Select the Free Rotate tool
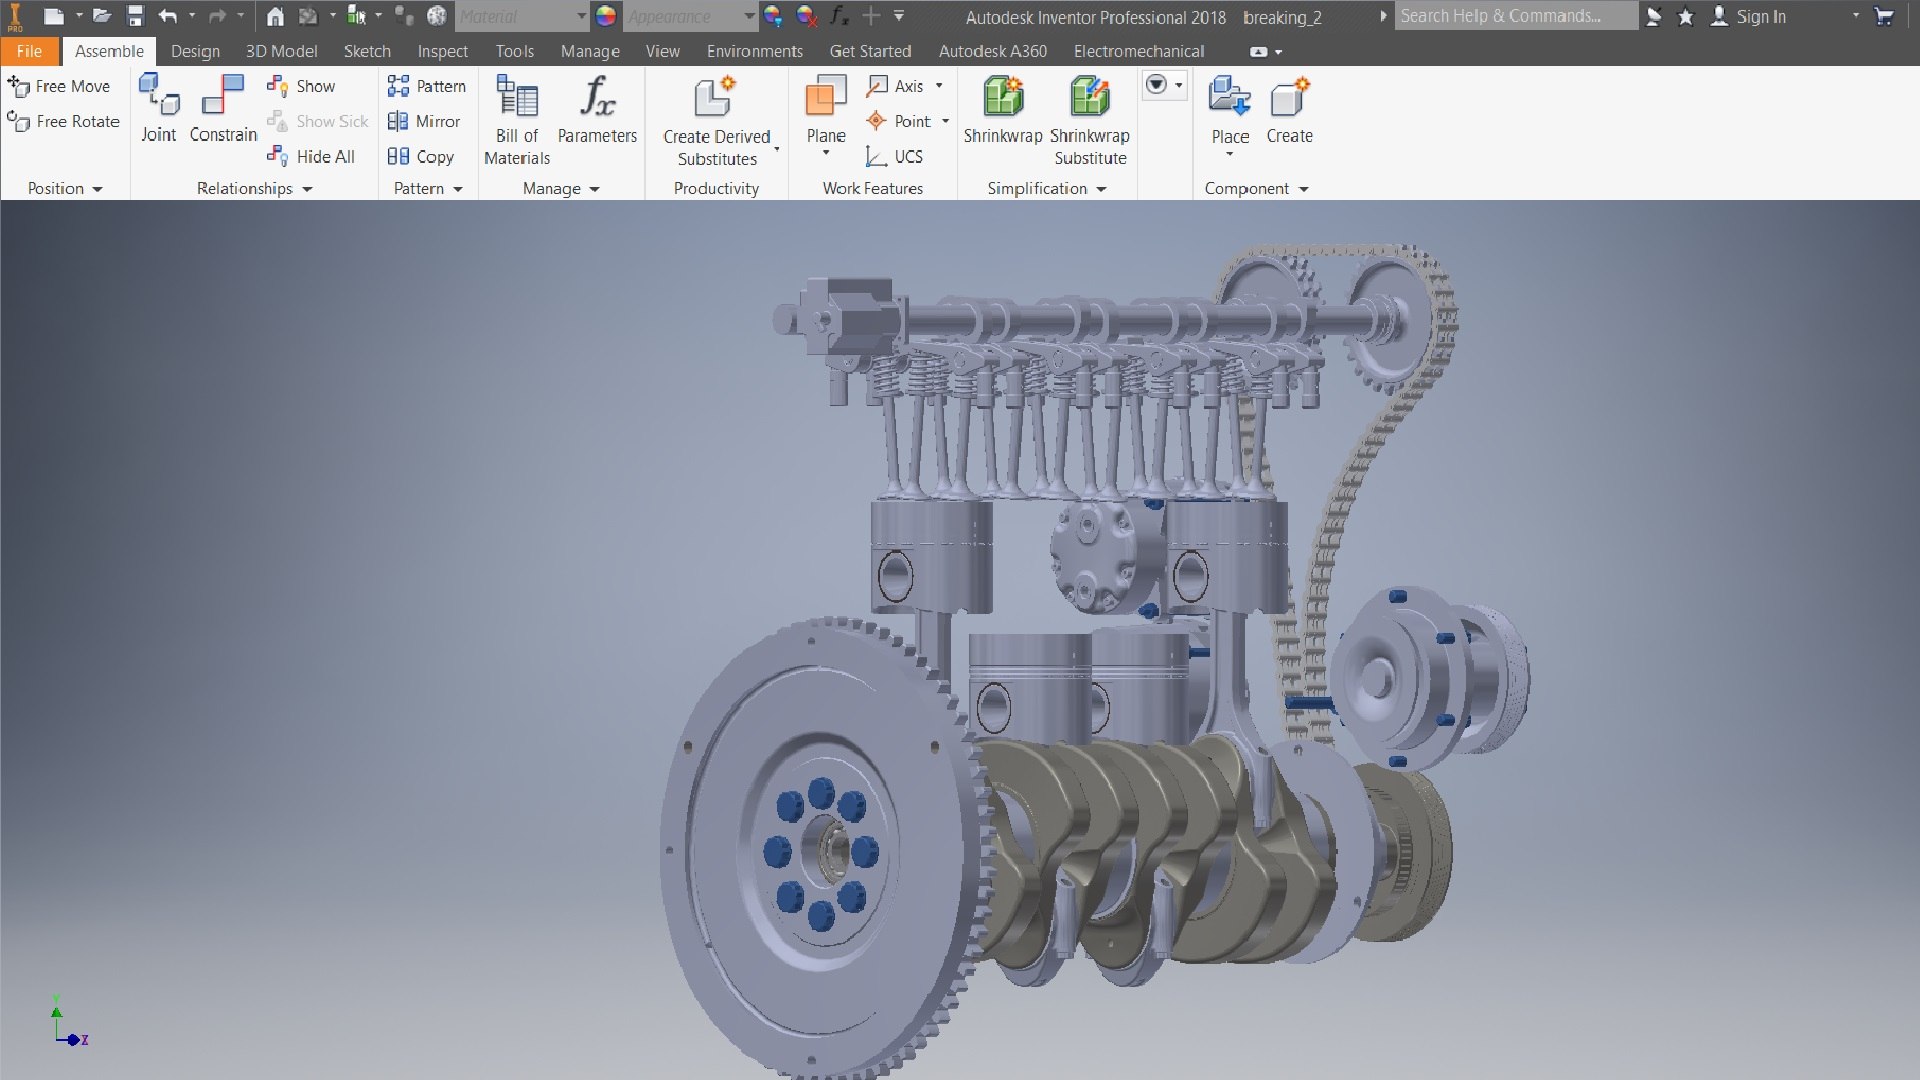Viewport: 1920px width, 1080px height. tap(63, 121)
